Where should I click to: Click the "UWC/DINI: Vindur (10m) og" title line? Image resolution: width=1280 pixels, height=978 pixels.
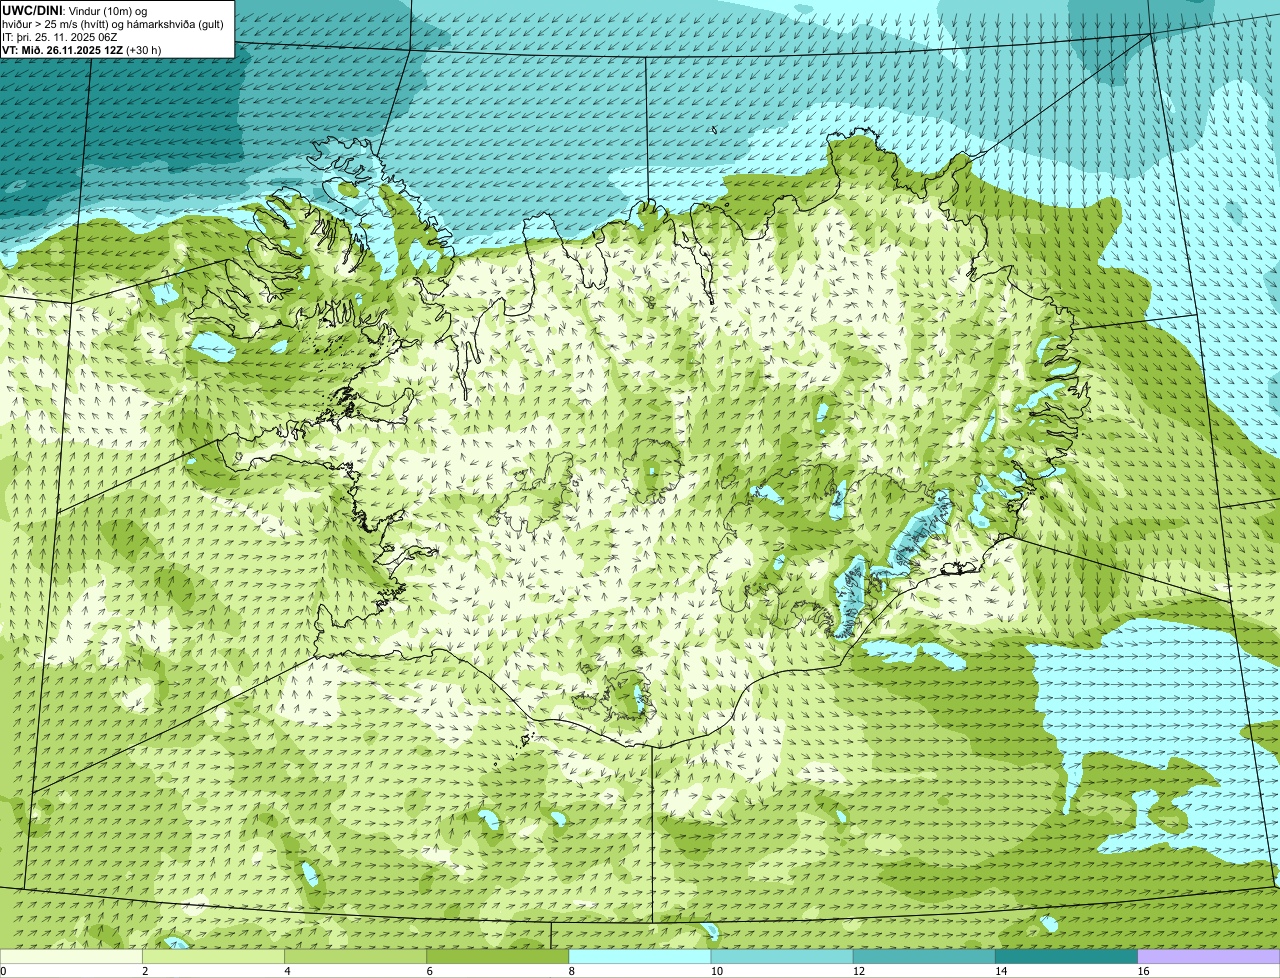[75, 10]
